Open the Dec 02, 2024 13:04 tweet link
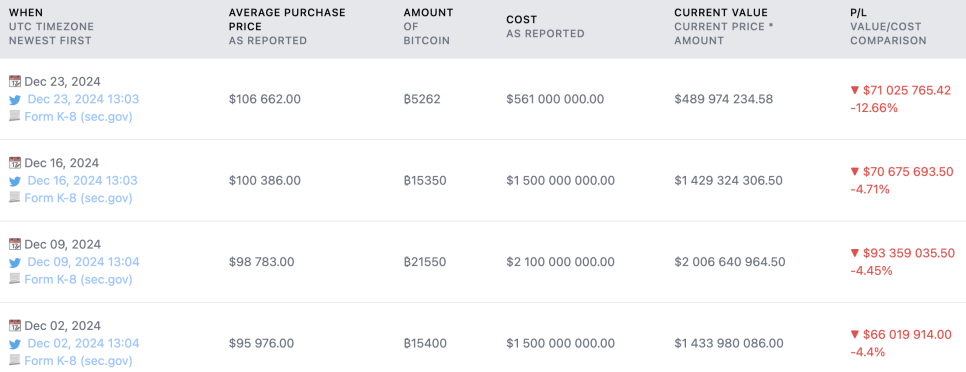The height and width of the screenshot is (372, 966). click(83, 343)
